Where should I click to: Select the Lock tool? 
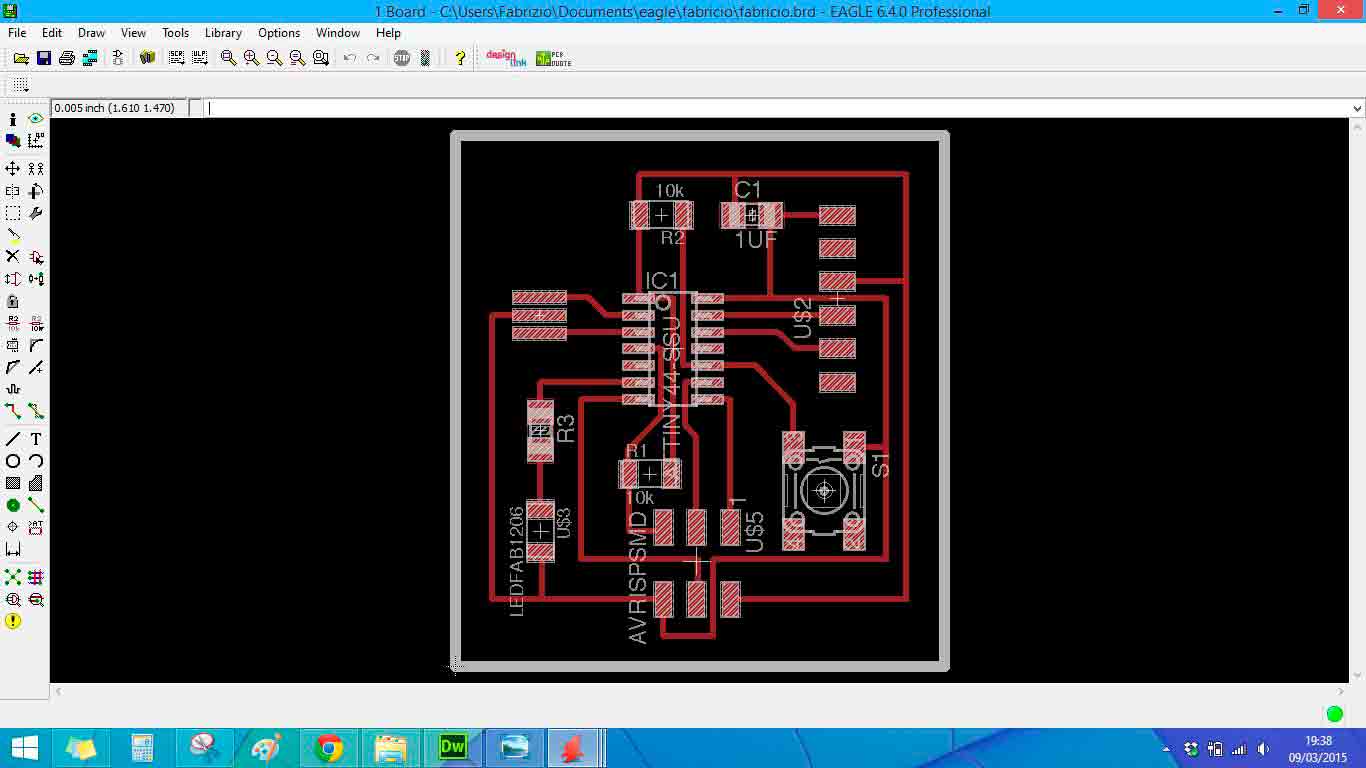(13, 301)
